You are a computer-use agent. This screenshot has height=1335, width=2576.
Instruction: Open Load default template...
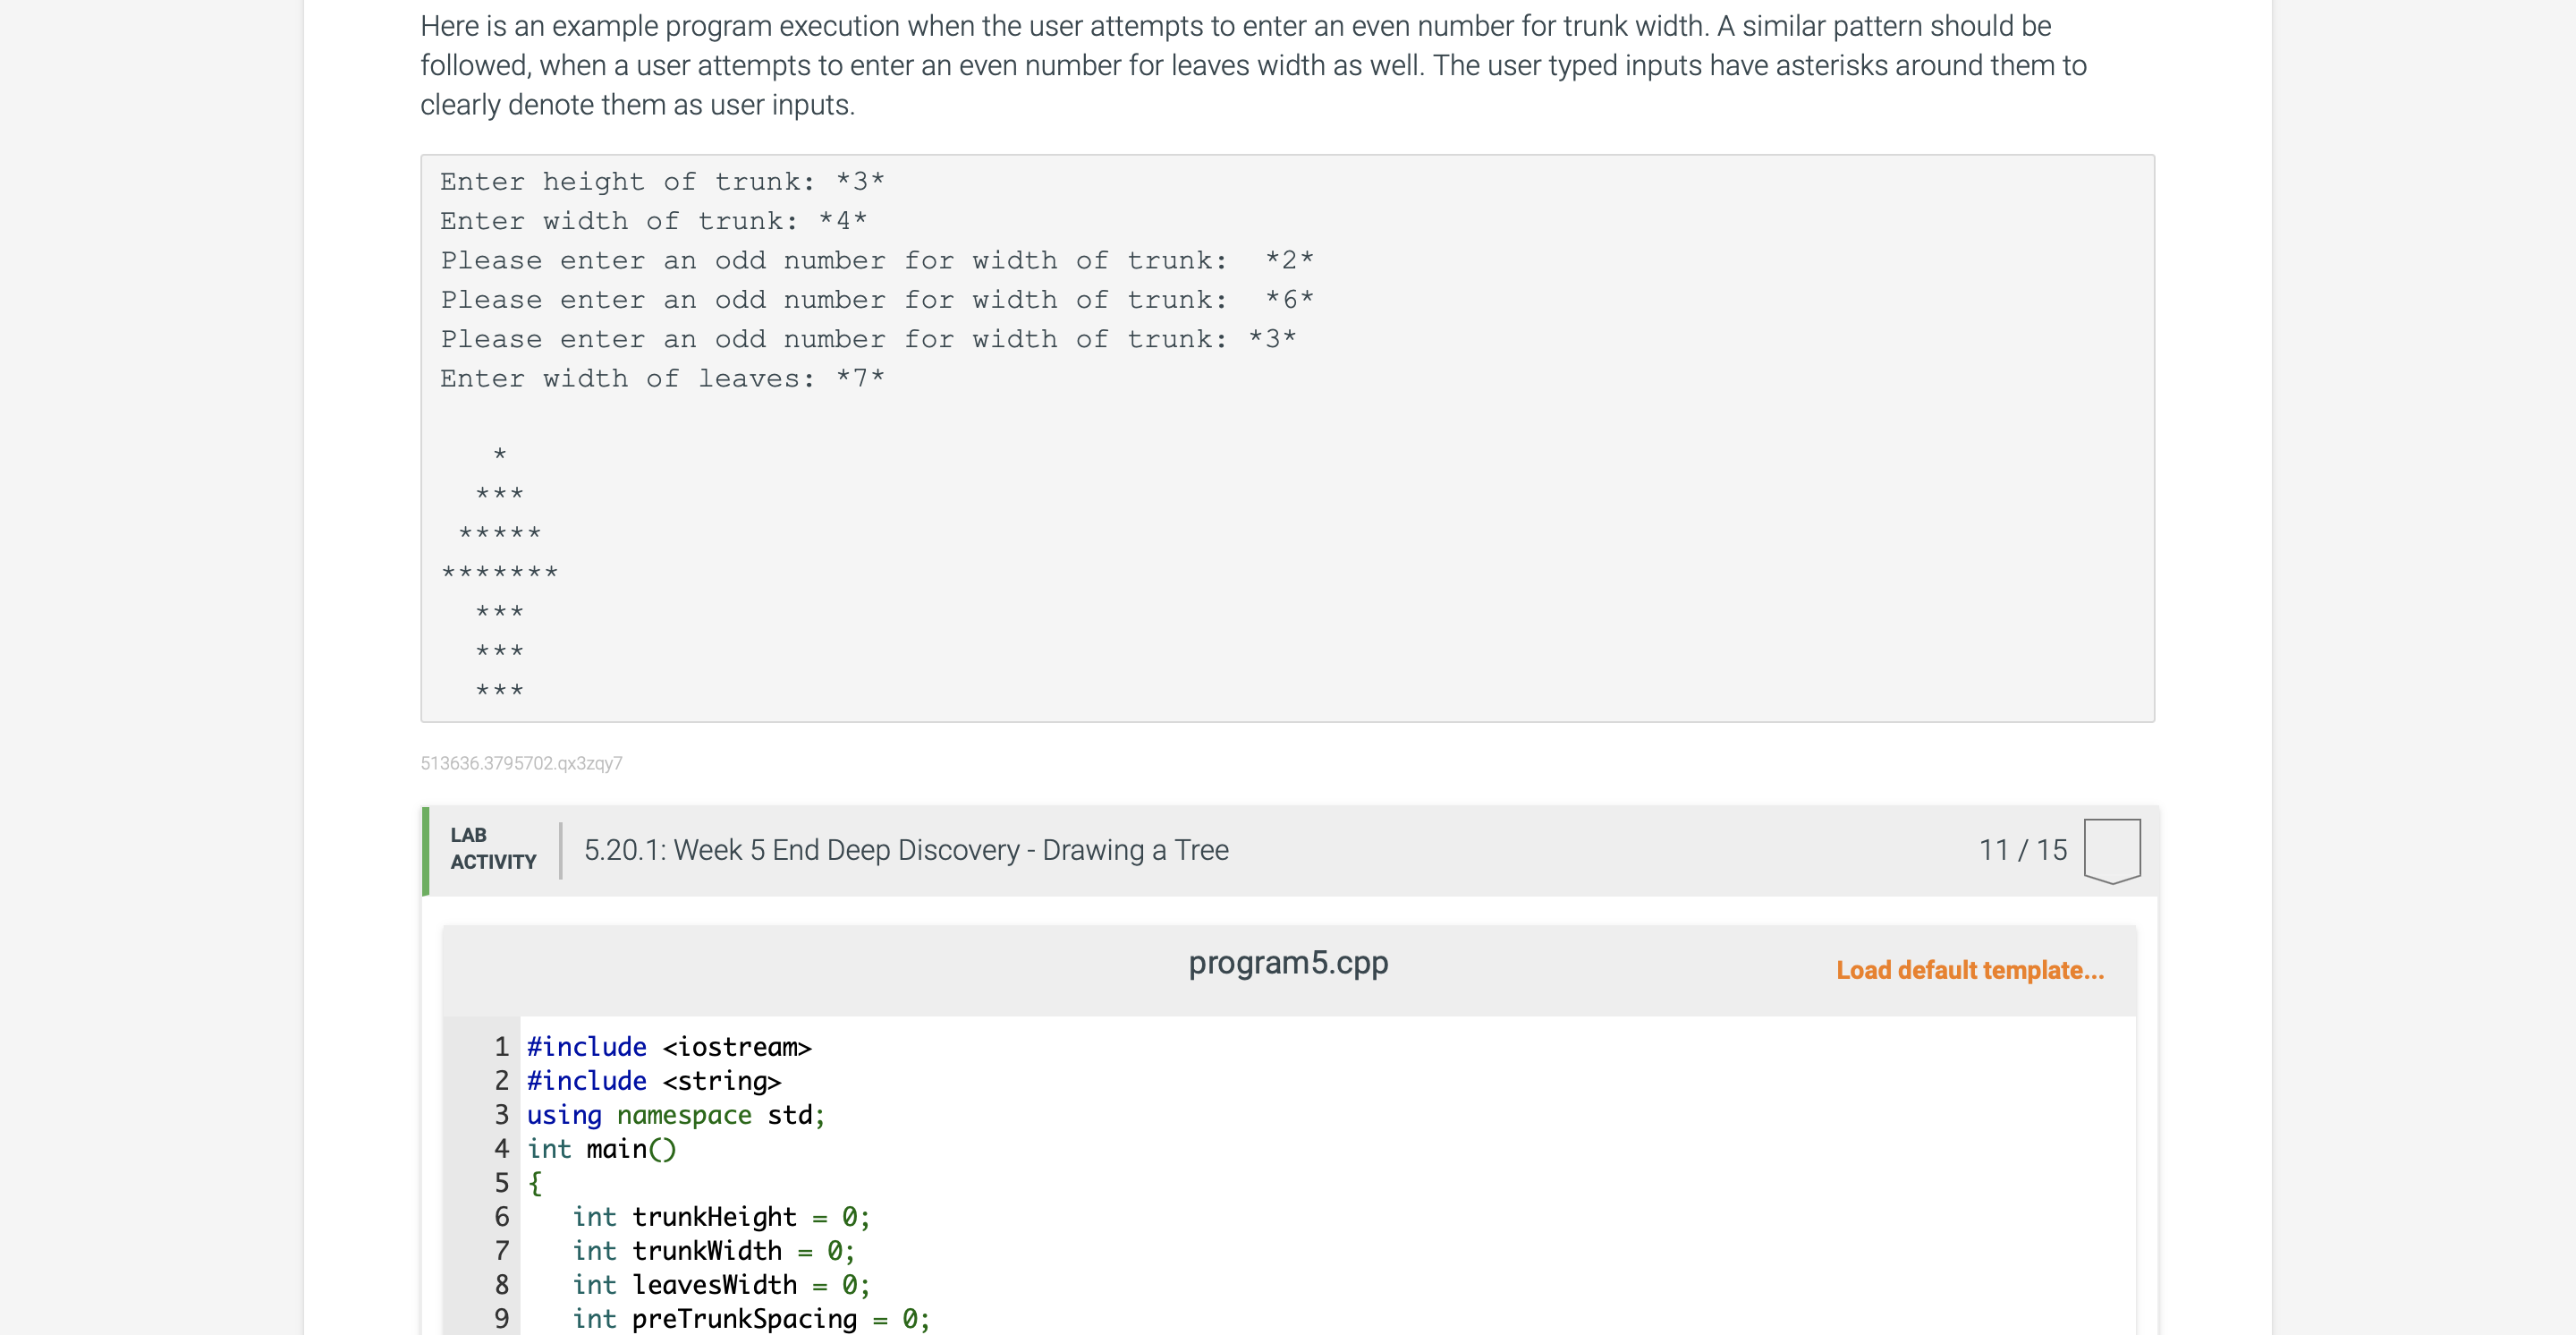pos(1970,969)
